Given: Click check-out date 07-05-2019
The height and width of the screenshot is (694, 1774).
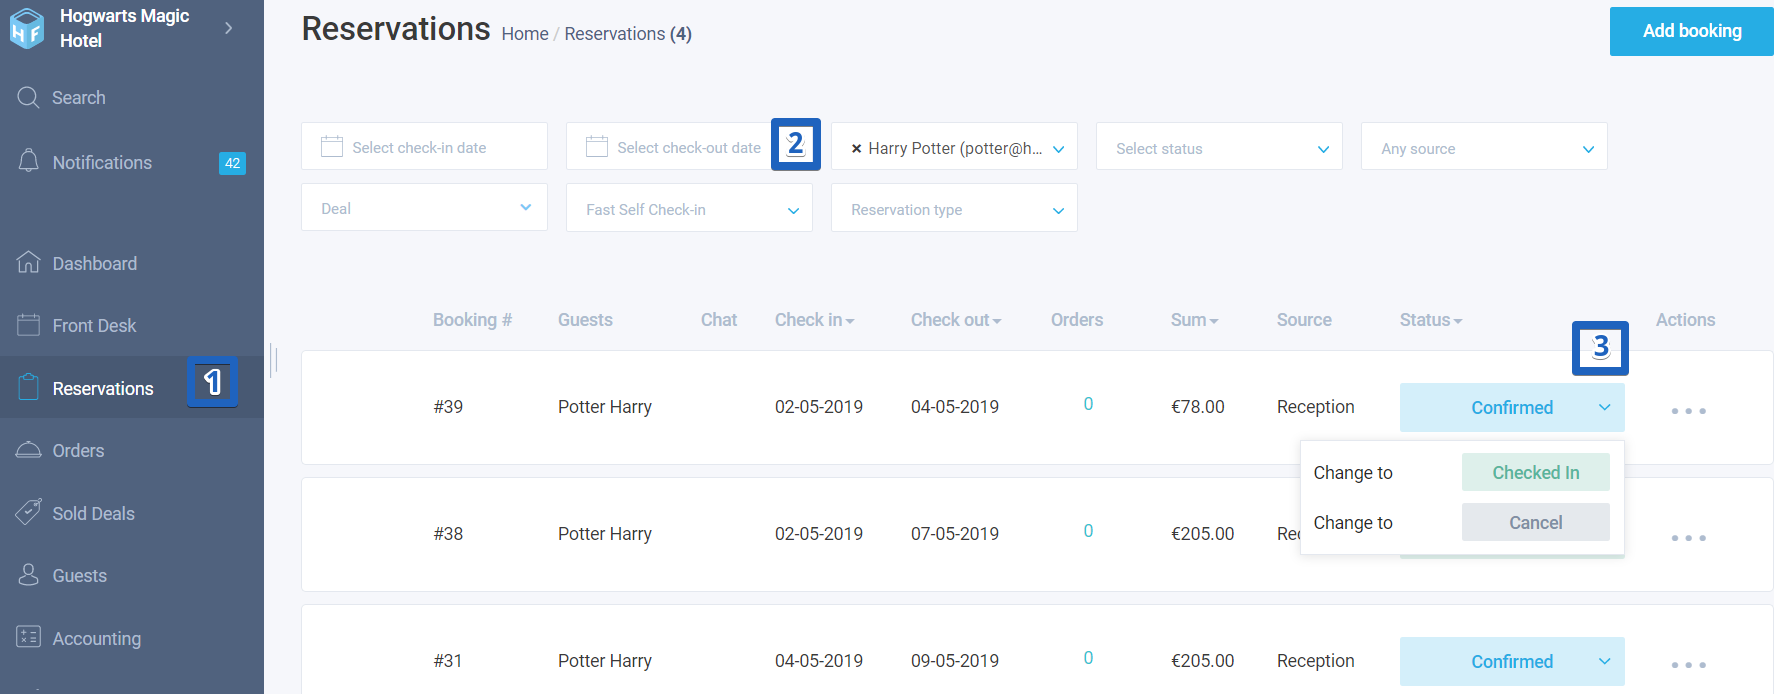Looking at the screenshot, I should (x=955, y=534).
